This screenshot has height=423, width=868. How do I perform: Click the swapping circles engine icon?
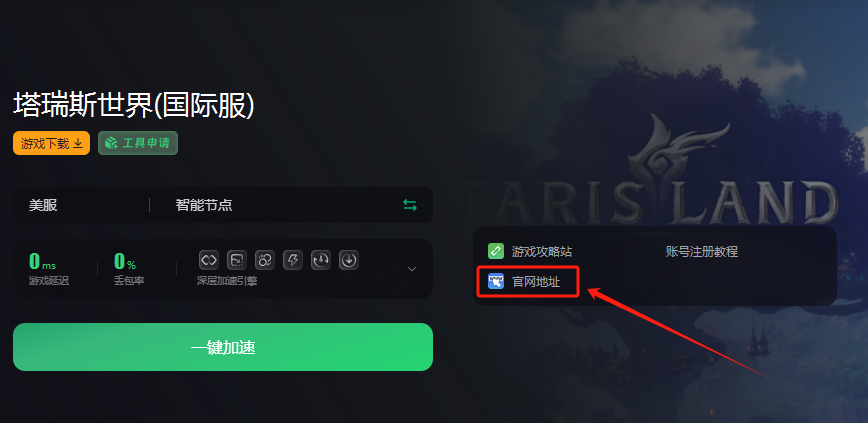coord(265,260)
